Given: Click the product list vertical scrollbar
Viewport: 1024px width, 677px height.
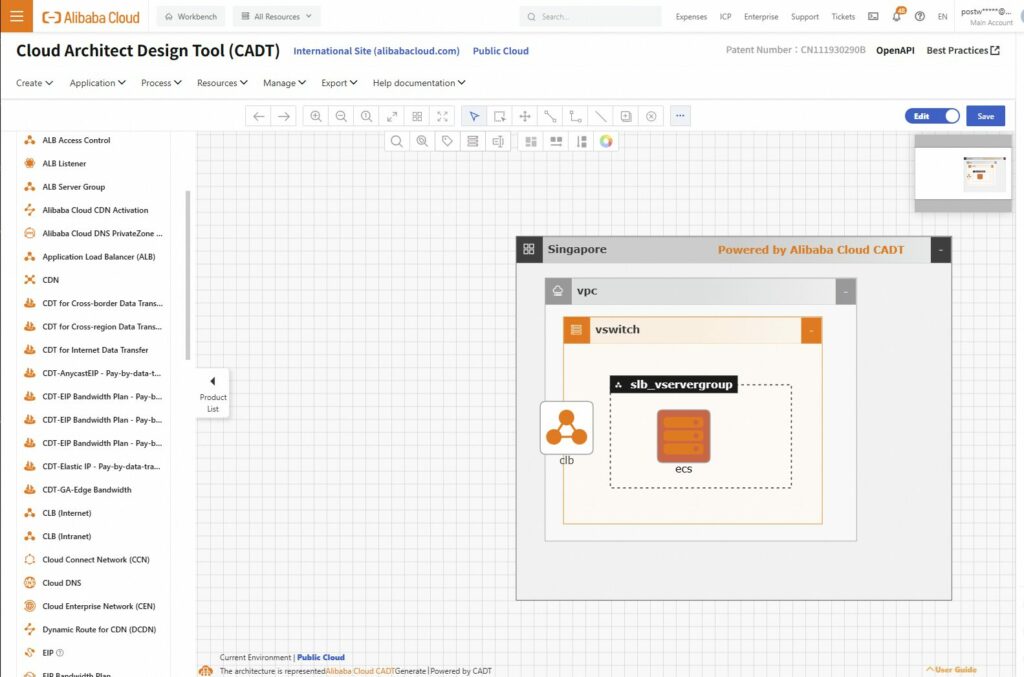Looking at the screenshot, I should [188, 275].
